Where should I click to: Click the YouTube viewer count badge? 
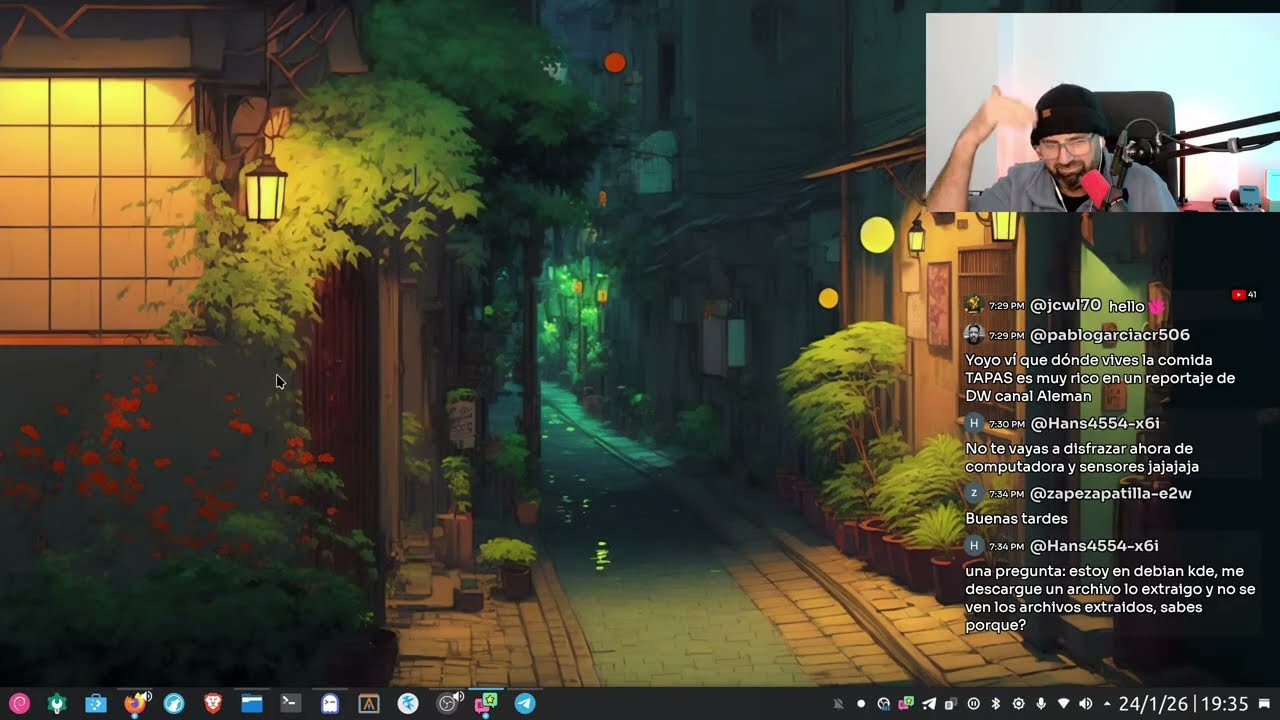click(1244, 295)
